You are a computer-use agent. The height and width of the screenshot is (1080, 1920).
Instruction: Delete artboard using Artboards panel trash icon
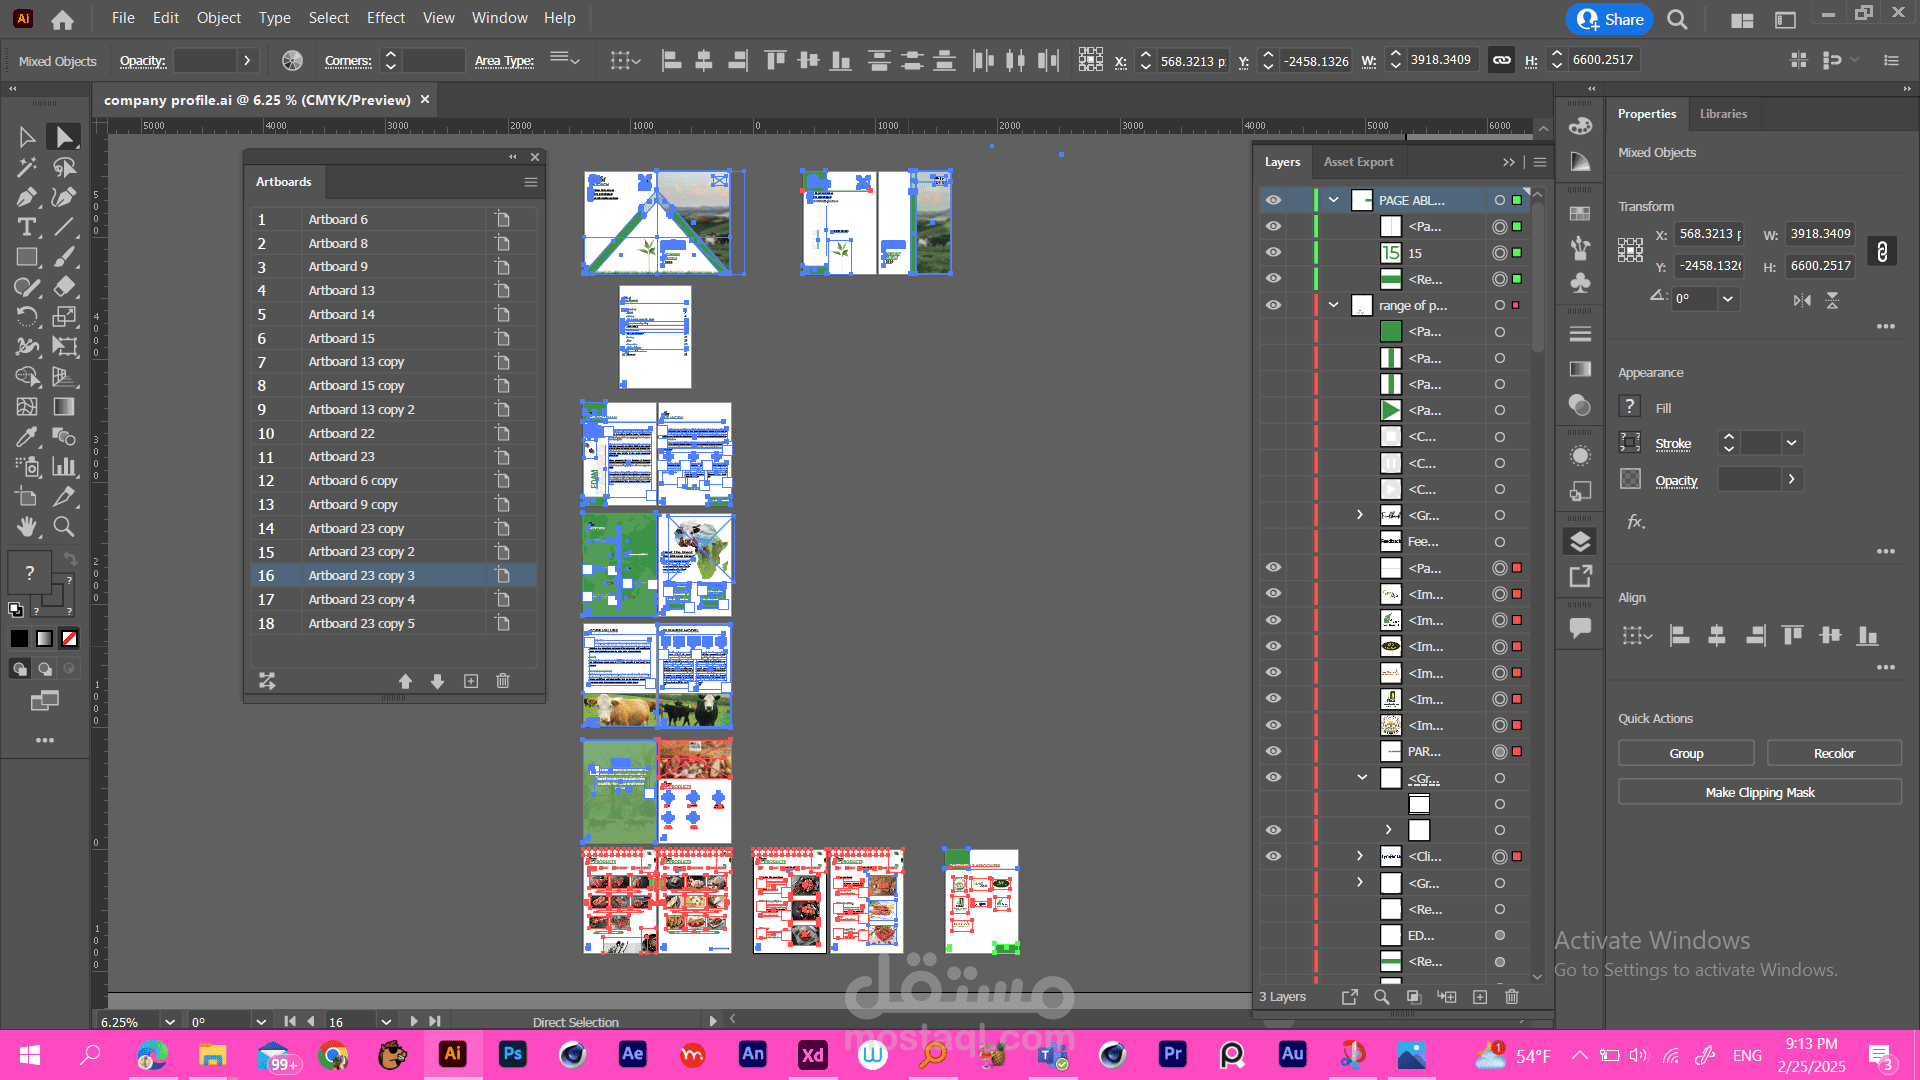[503, 681]
